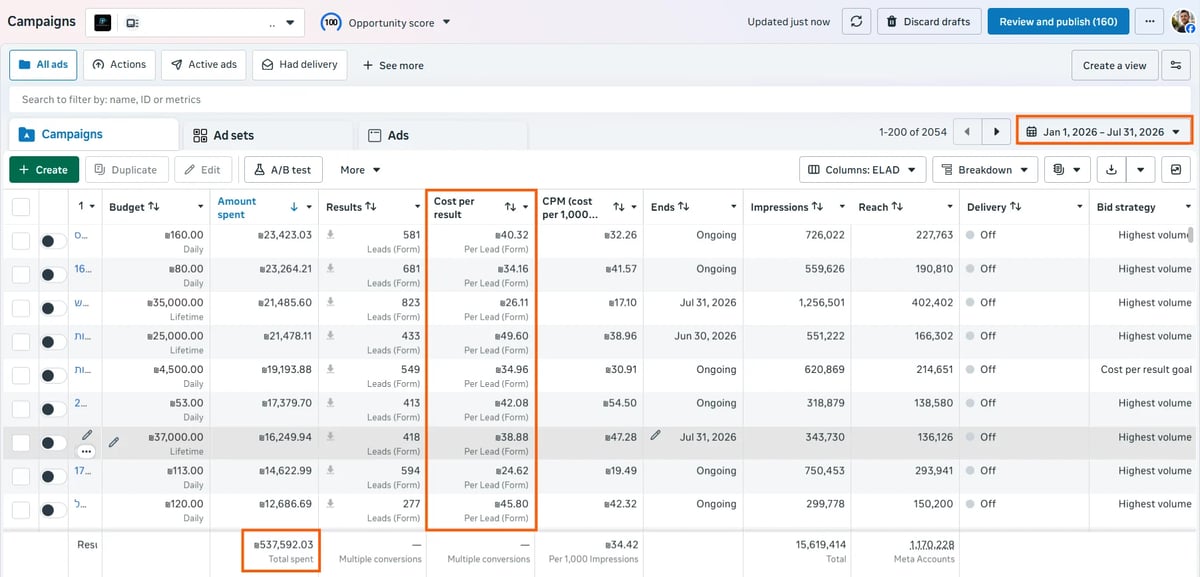Viewport: 1200px width, 577px height.
Task: Click download icon in the 413 results row
Action: pyautogui.click(x=331, y=403)
